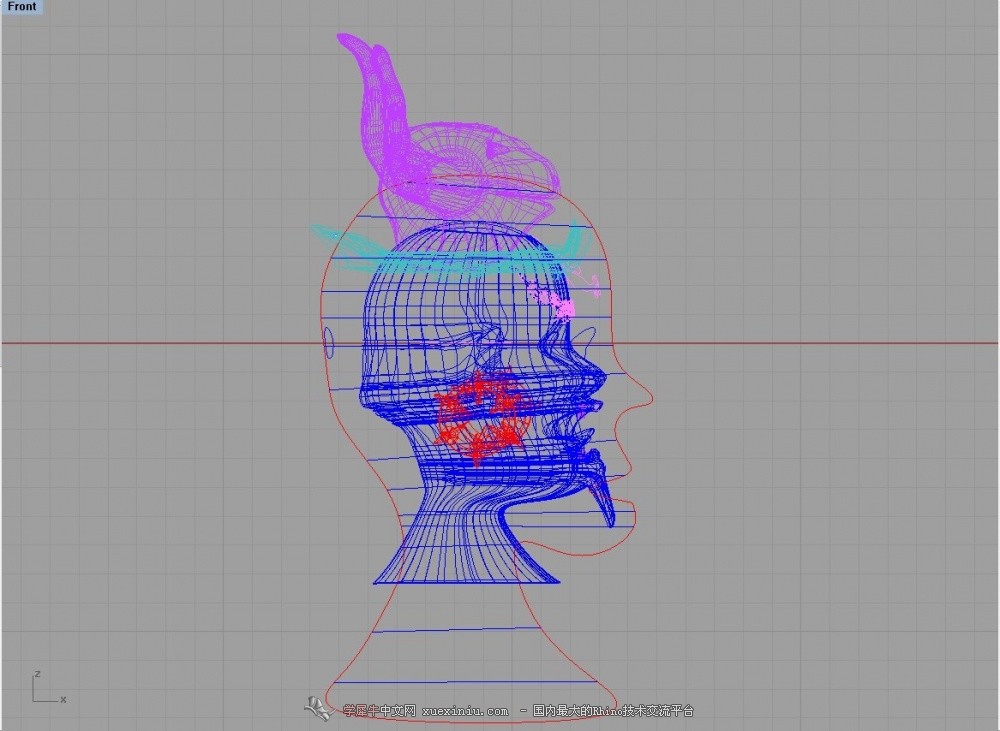Select the red mesh cluster inside the cheek
Image resolution: width=1000 pixels, height=731 pixels.
(x=480, y=415)
